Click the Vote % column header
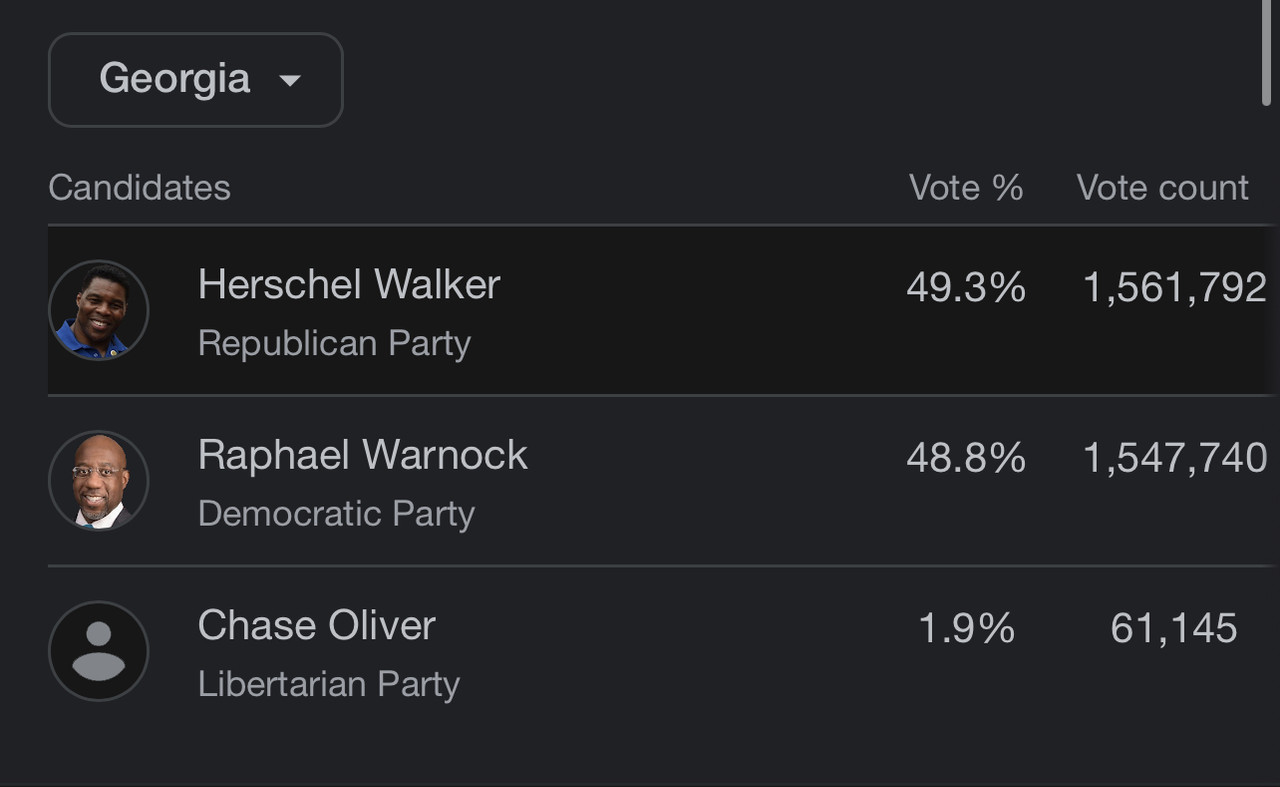Screen dimensions: 1280x787 (966, 187)
